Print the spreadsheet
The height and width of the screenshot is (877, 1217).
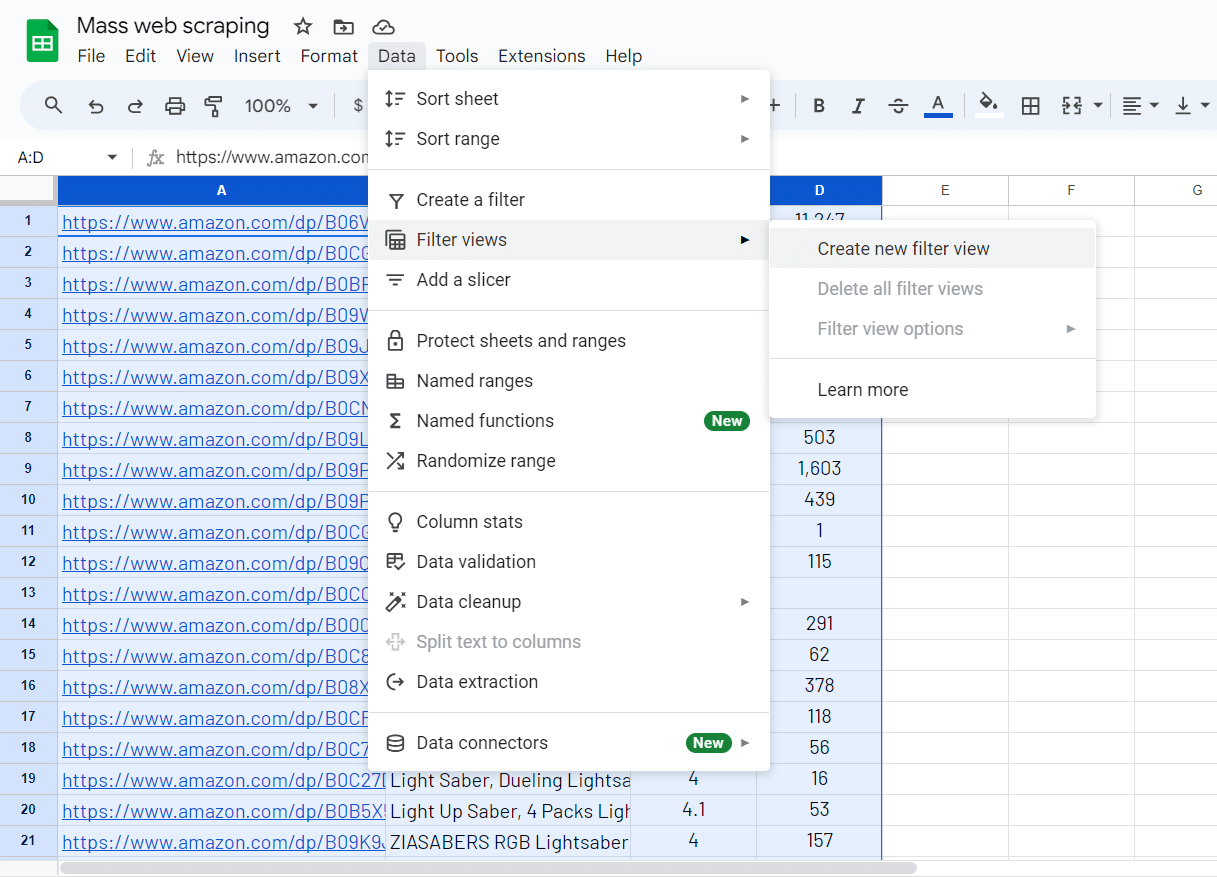point(175,106)
